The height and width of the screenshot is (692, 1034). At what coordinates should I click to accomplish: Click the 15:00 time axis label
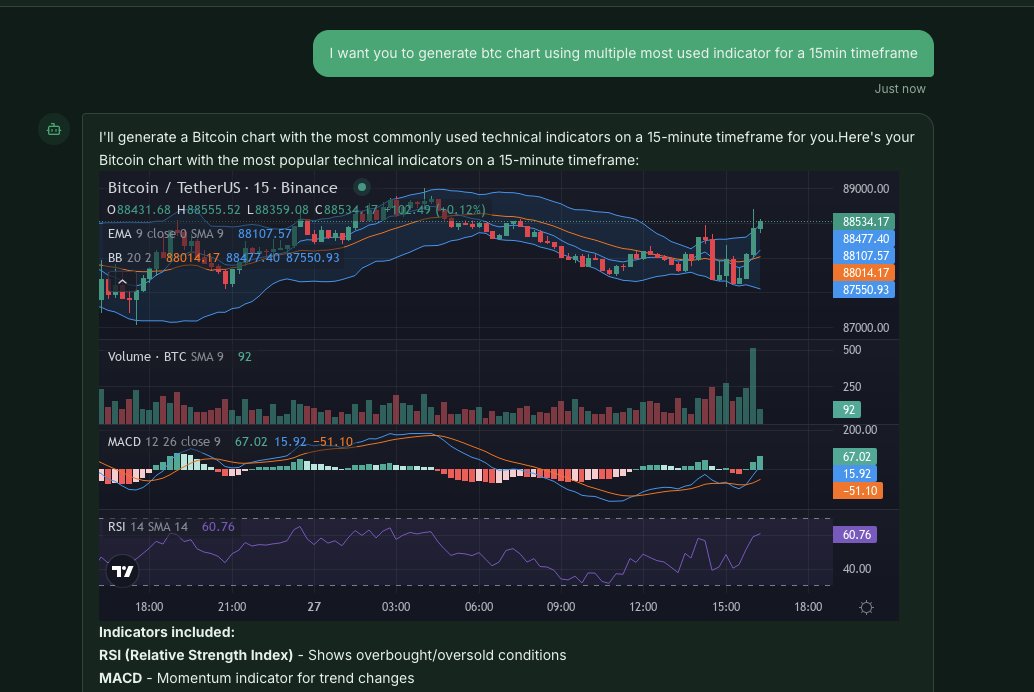[x=726, y=607]
